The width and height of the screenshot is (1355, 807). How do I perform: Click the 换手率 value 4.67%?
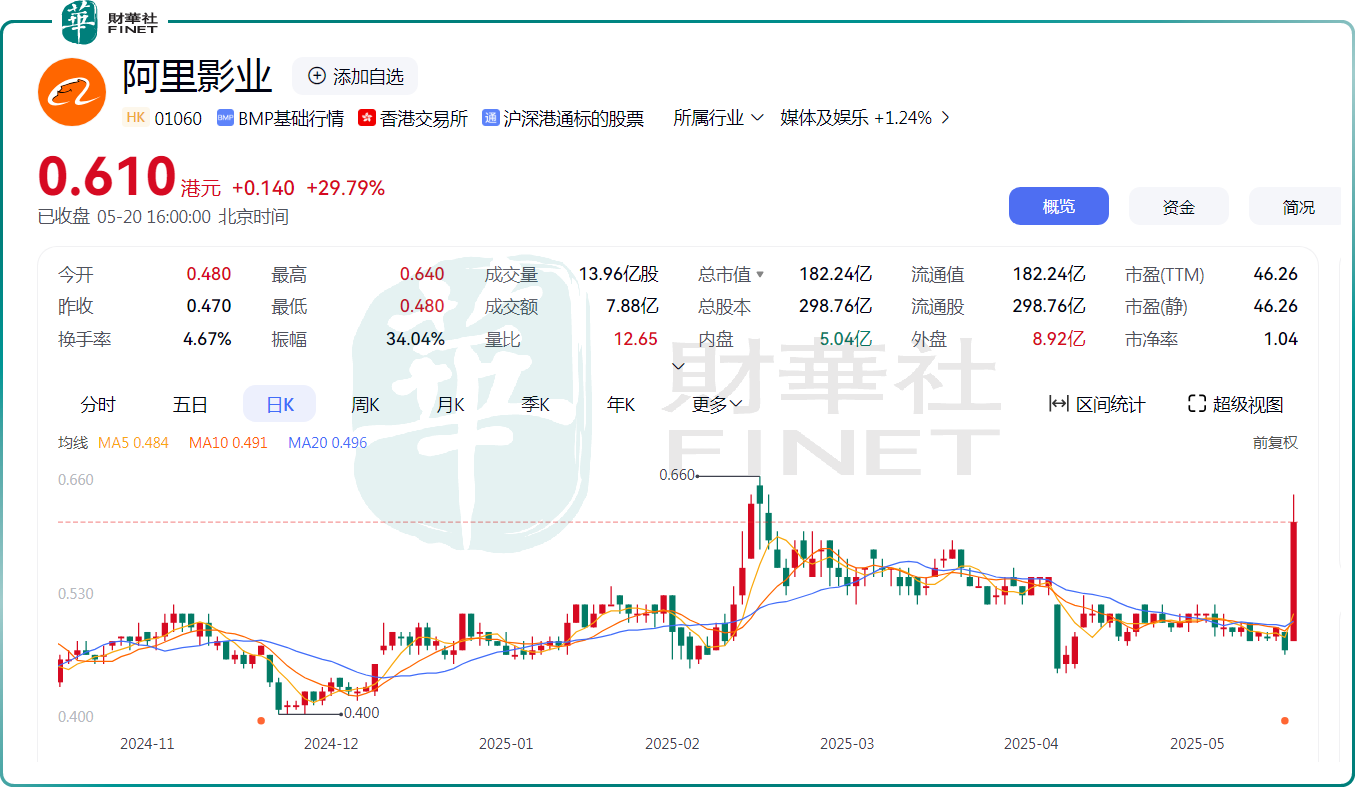pyautogui.click(x=207, y=339)
